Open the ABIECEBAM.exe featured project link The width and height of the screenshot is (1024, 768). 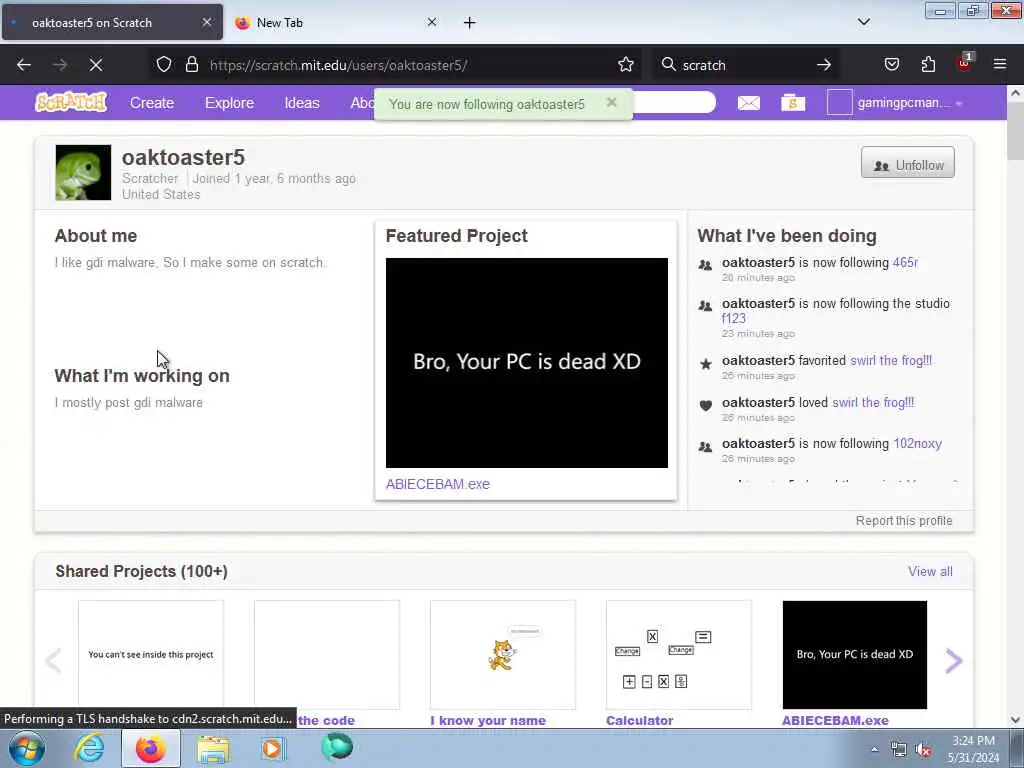click(438, 484)
